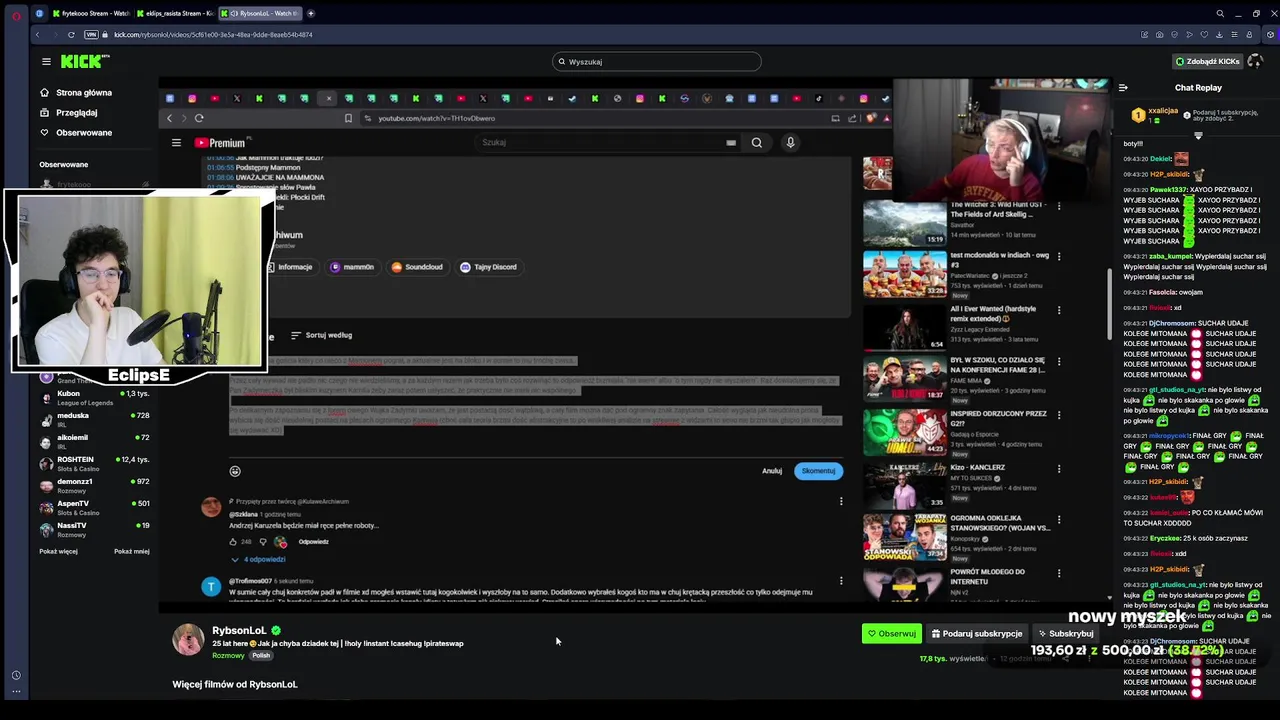Click the Tajny Discord link chip
The height and width of the screenshot is (720, 1280).
(x=488, y=267)
